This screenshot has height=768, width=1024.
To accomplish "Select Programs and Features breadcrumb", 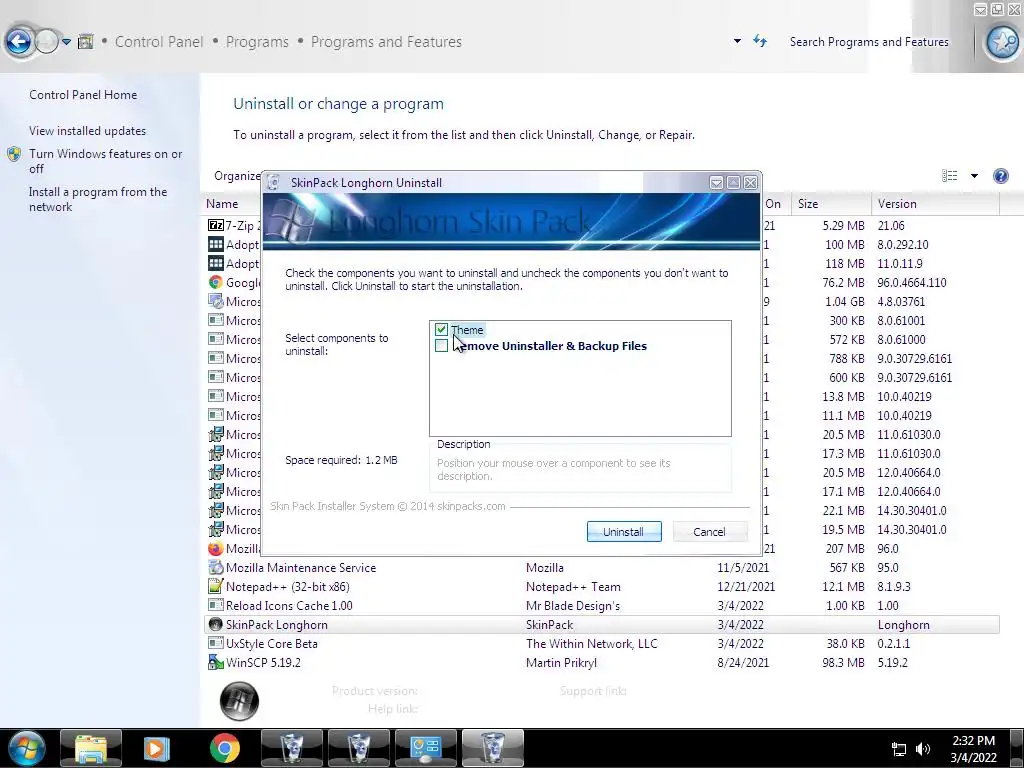I will click(386, 42).
